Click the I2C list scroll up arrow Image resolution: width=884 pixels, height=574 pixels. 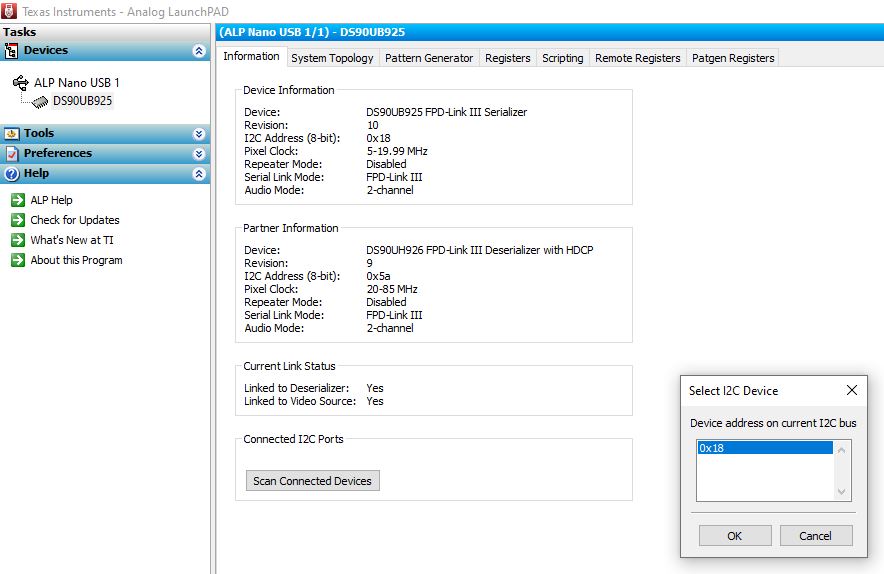coord(842,450)
